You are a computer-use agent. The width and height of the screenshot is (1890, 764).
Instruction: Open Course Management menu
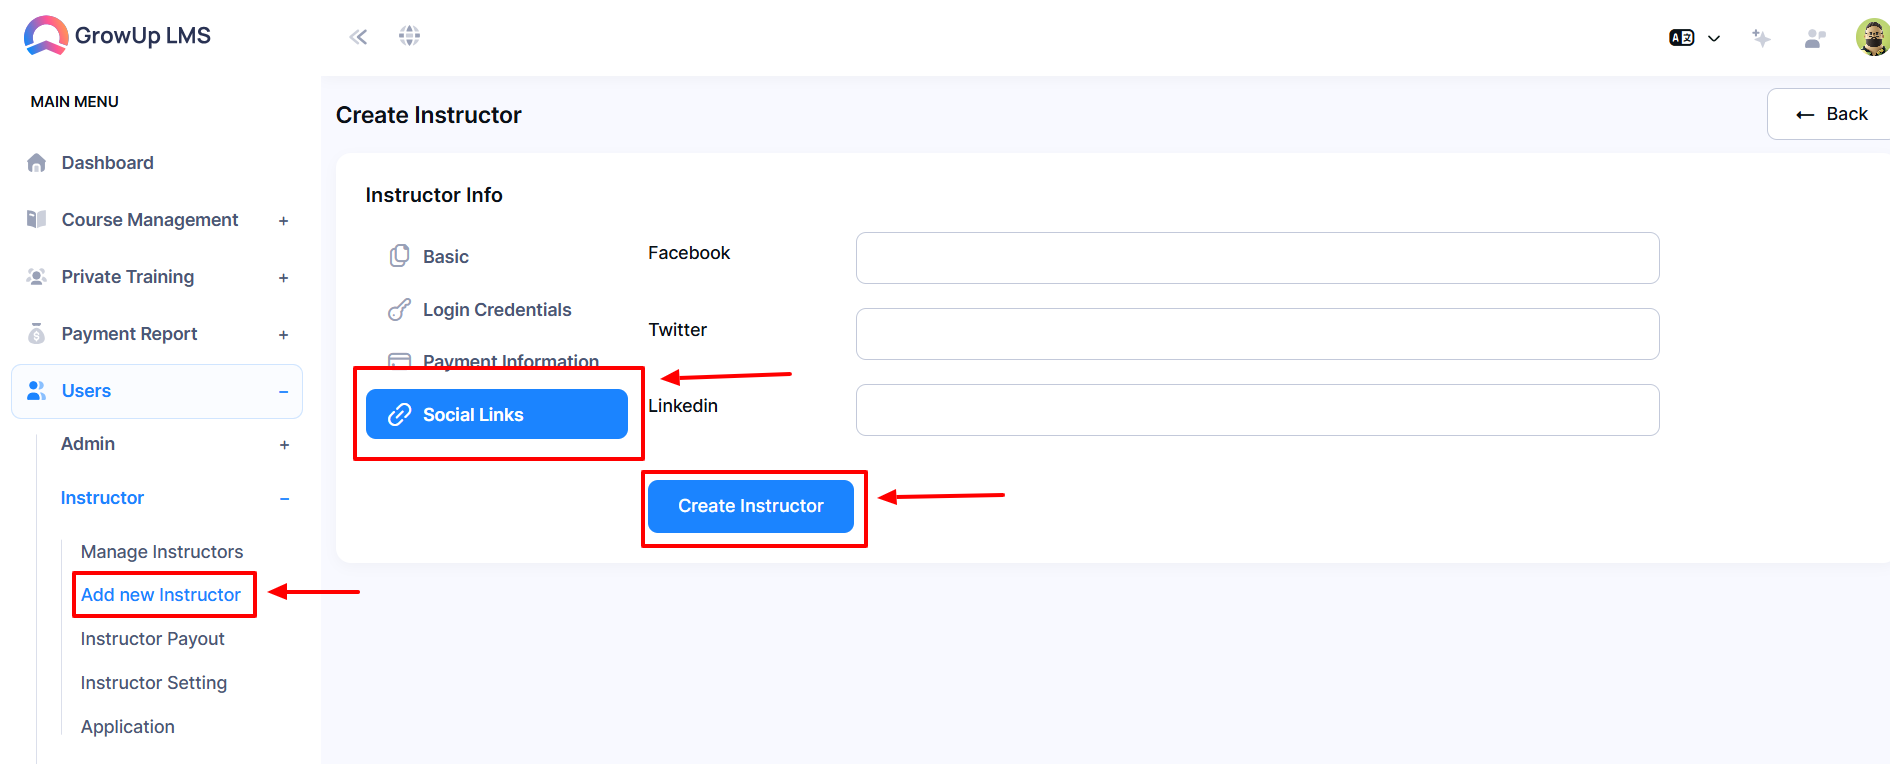pyautogui.click(x=150, y=220)
